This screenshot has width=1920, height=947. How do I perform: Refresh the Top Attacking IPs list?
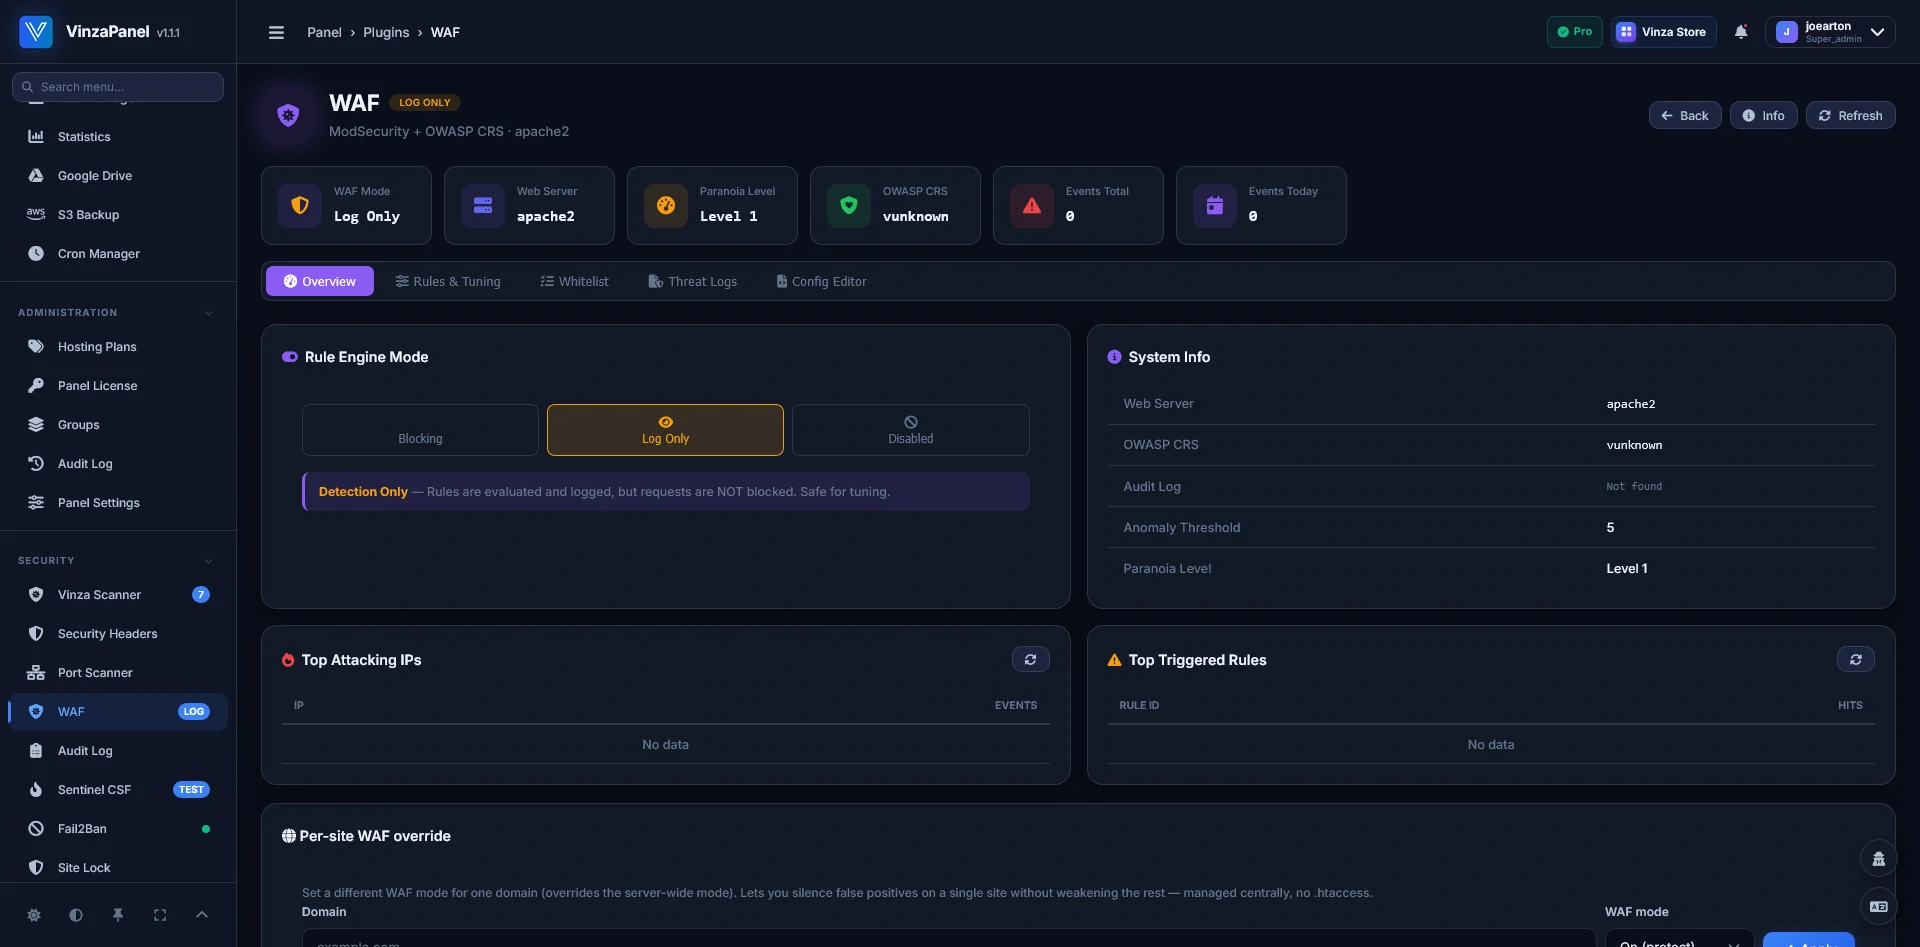point(1030,660)
